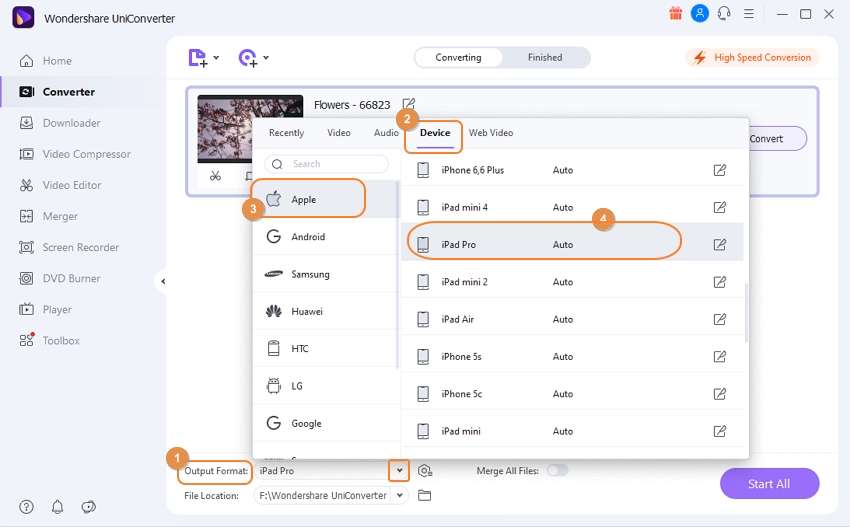Viewport: 850px width, 527px height.
Task: Select the Android brand
Action: coord(325,237)
